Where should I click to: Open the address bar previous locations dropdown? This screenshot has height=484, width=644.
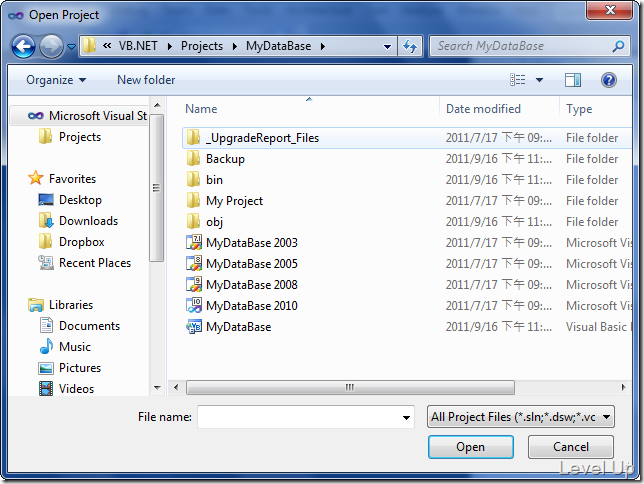coord(387,46)
